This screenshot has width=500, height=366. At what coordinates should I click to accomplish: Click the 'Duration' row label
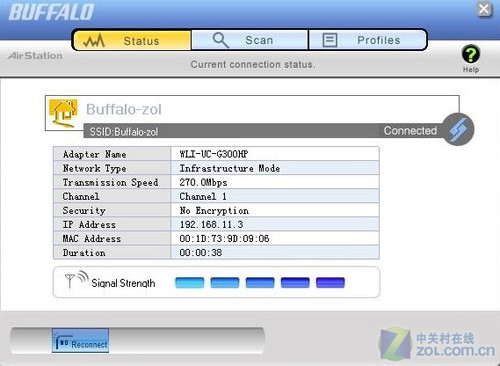point(84,252)
